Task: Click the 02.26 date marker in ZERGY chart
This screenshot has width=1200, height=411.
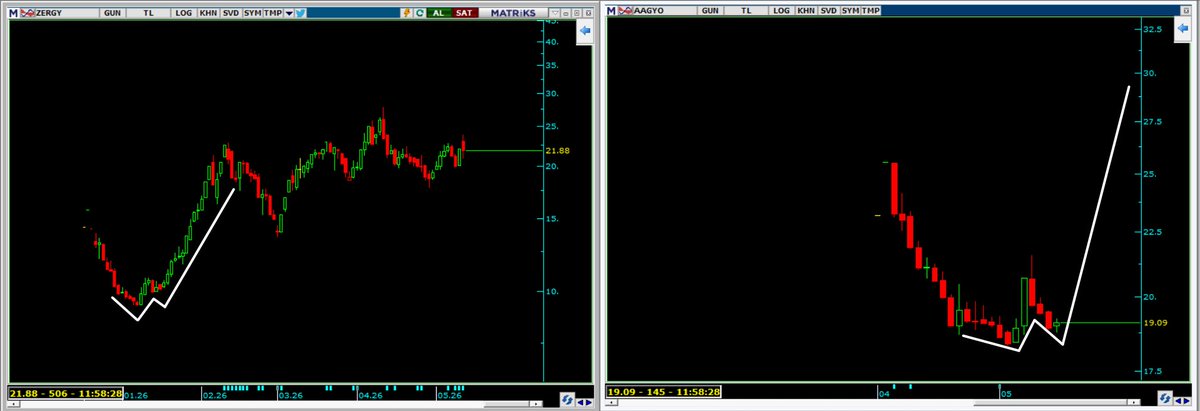Action: pos(213,396)
